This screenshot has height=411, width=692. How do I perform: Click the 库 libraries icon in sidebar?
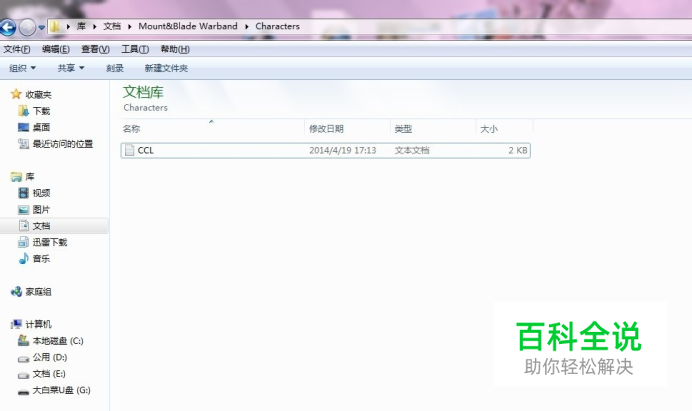pyautogui.click(x=16, y=177)
